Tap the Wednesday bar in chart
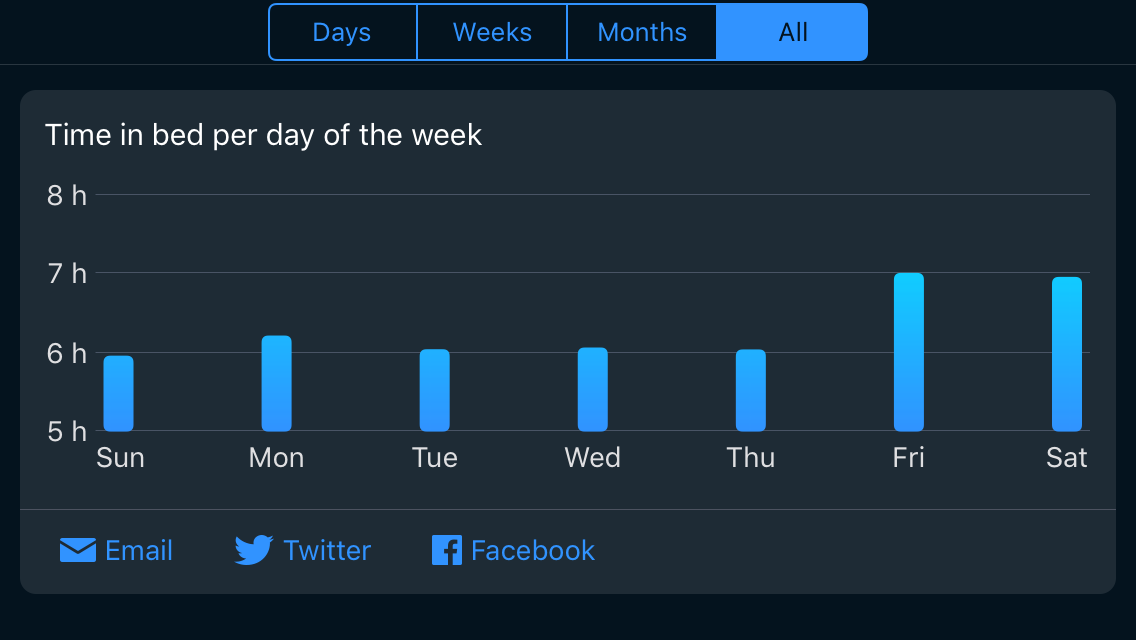Image resolution: width=1136 pixels, height=640 pixels. point(592,390)
